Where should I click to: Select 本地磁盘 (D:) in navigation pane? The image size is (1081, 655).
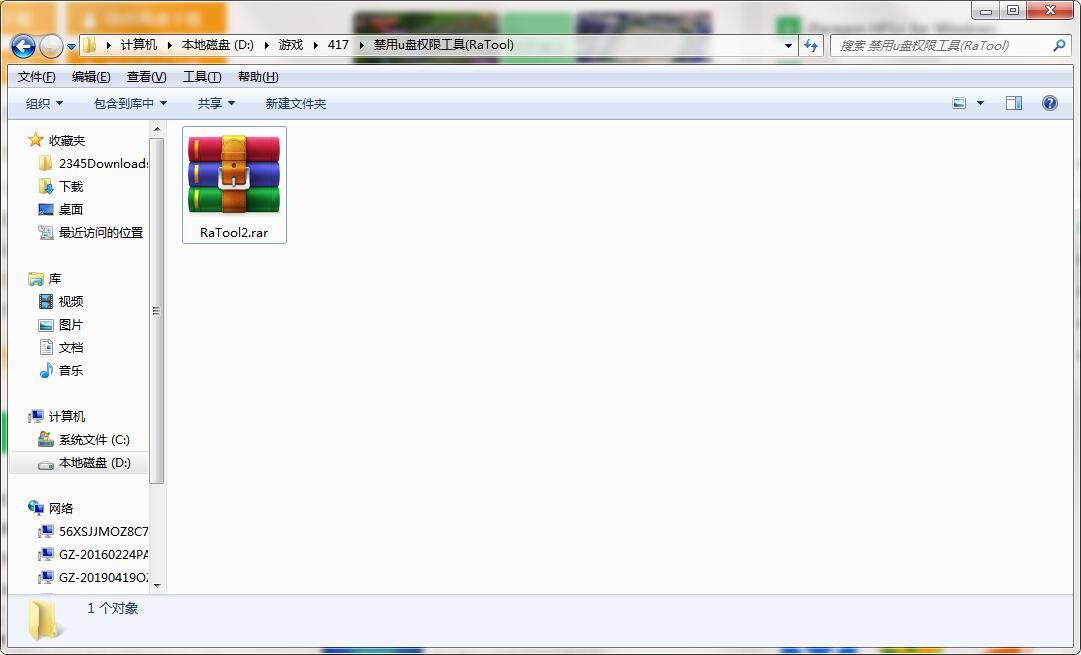tap(79, 463)
